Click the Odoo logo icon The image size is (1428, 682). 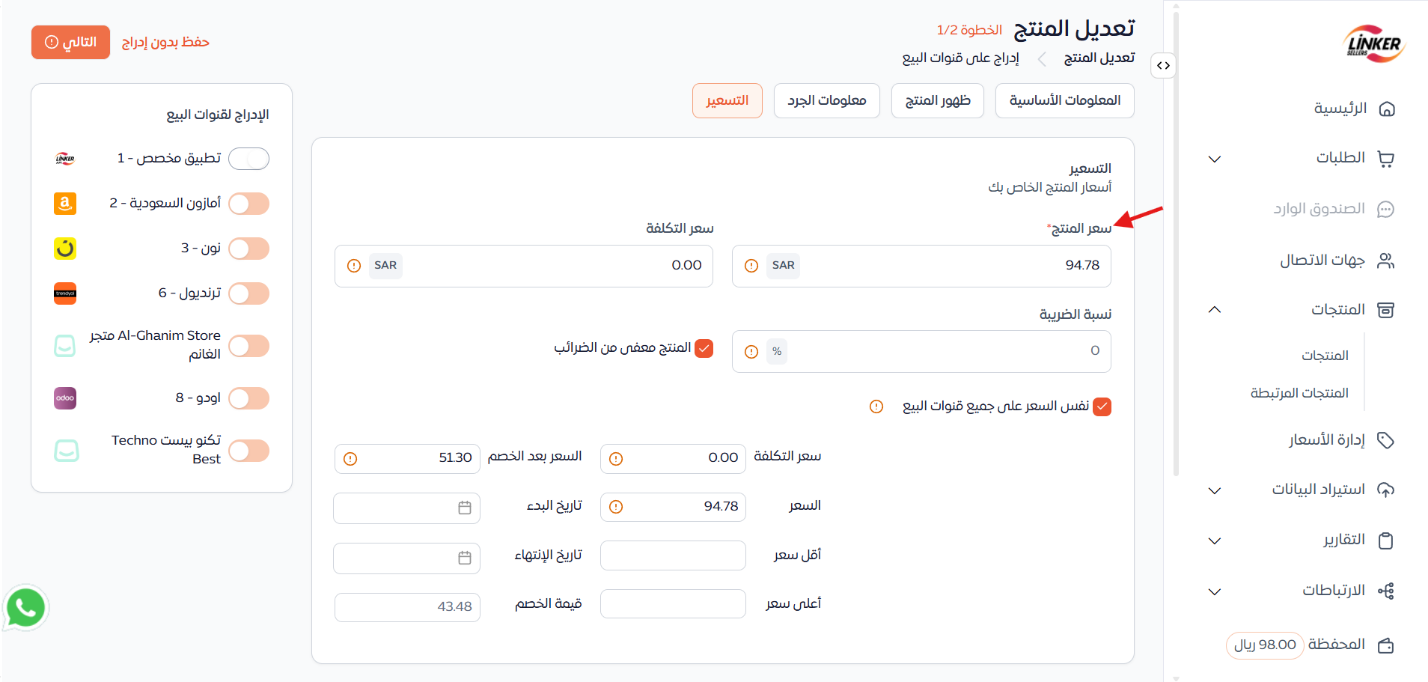tap(65, 398)
